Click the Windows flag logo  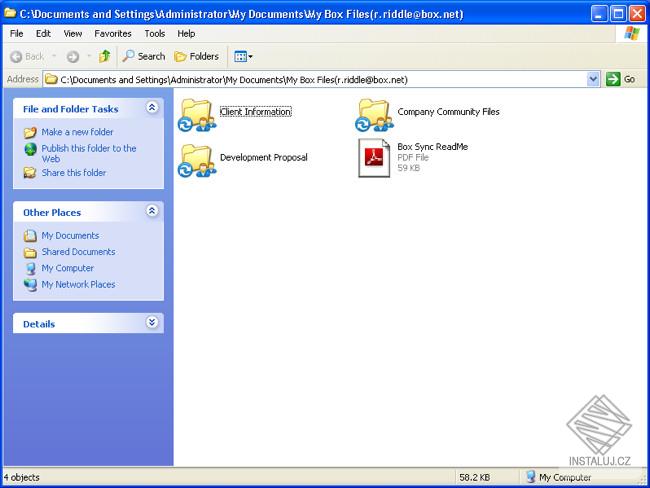[x=631, y=33]
